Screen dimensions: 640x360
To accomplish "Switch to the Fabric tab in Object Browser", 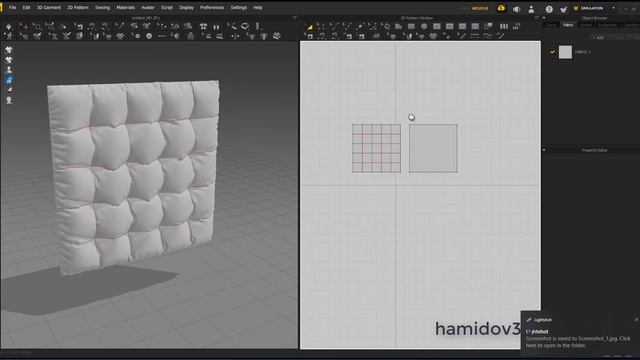I will (x=568, y=25).
